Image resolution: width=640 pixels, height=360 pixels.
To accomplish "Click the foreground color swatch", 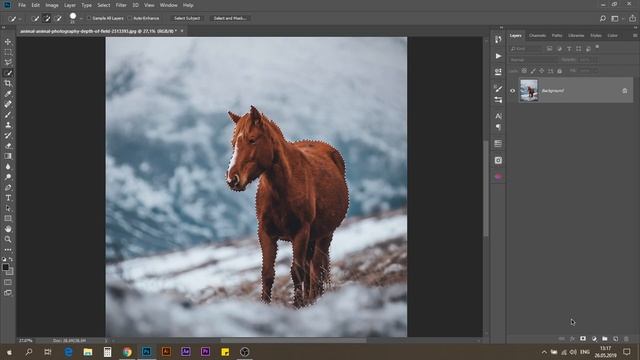I will tap(5, 267).
